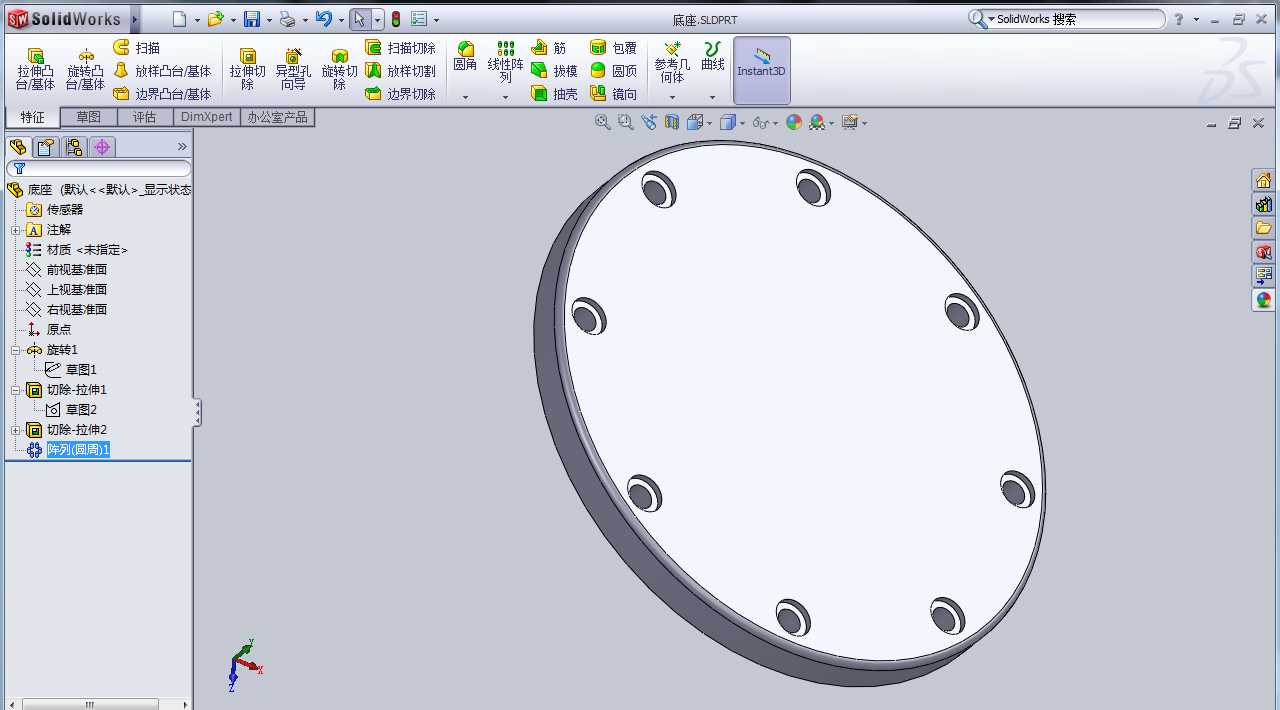The height and width of the screenshot is (710, 1280).
Task: Open the DimXpertManager panel tab
Action: point(102,147)
